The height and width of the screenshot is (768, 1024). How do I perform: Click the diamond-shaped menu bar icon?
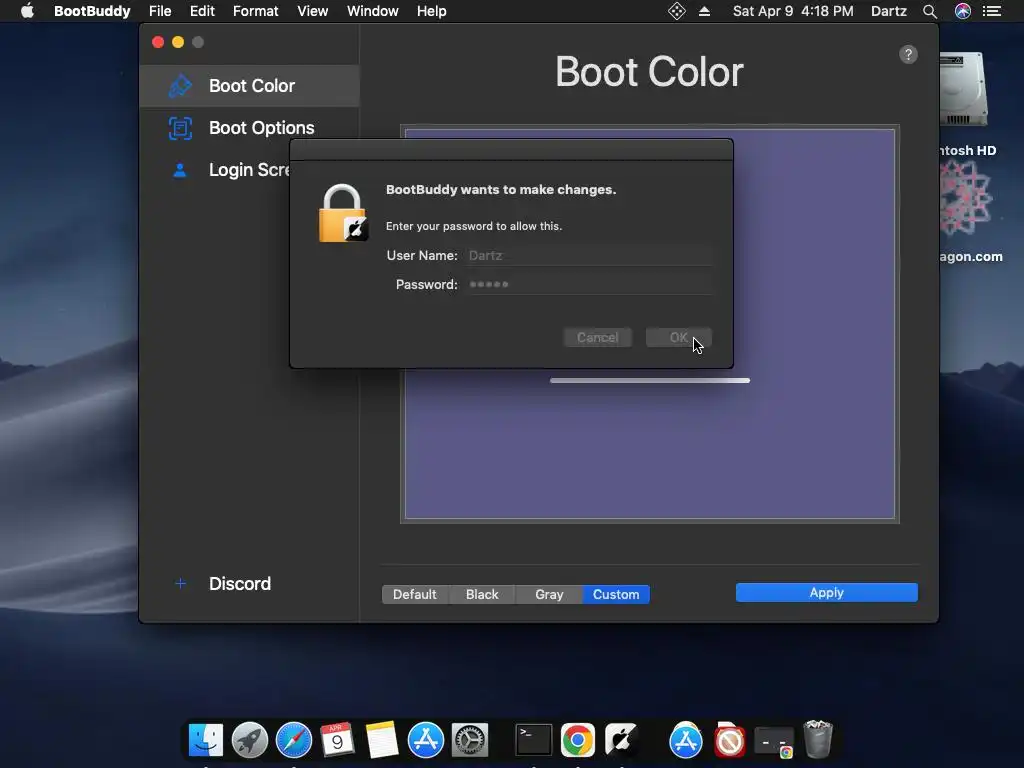677,11
